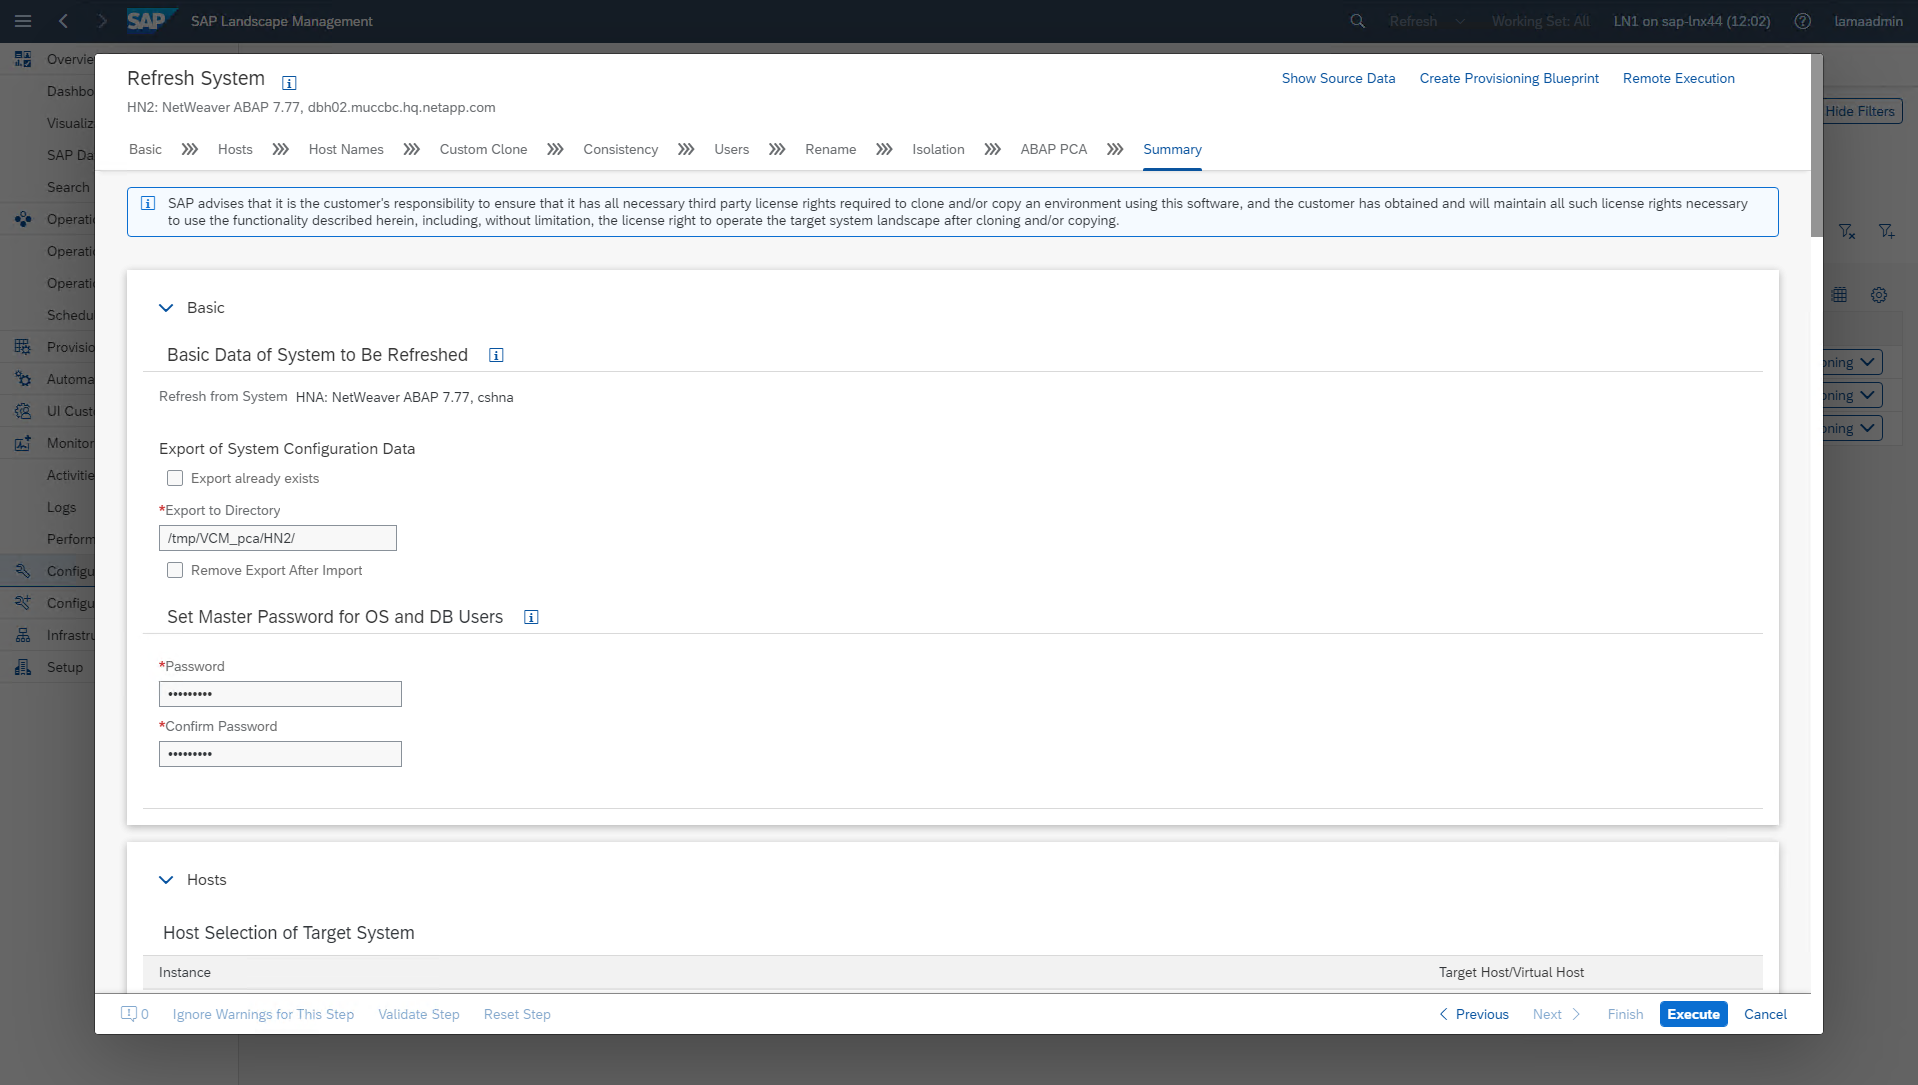Click Reset Step

(517, 1014)
